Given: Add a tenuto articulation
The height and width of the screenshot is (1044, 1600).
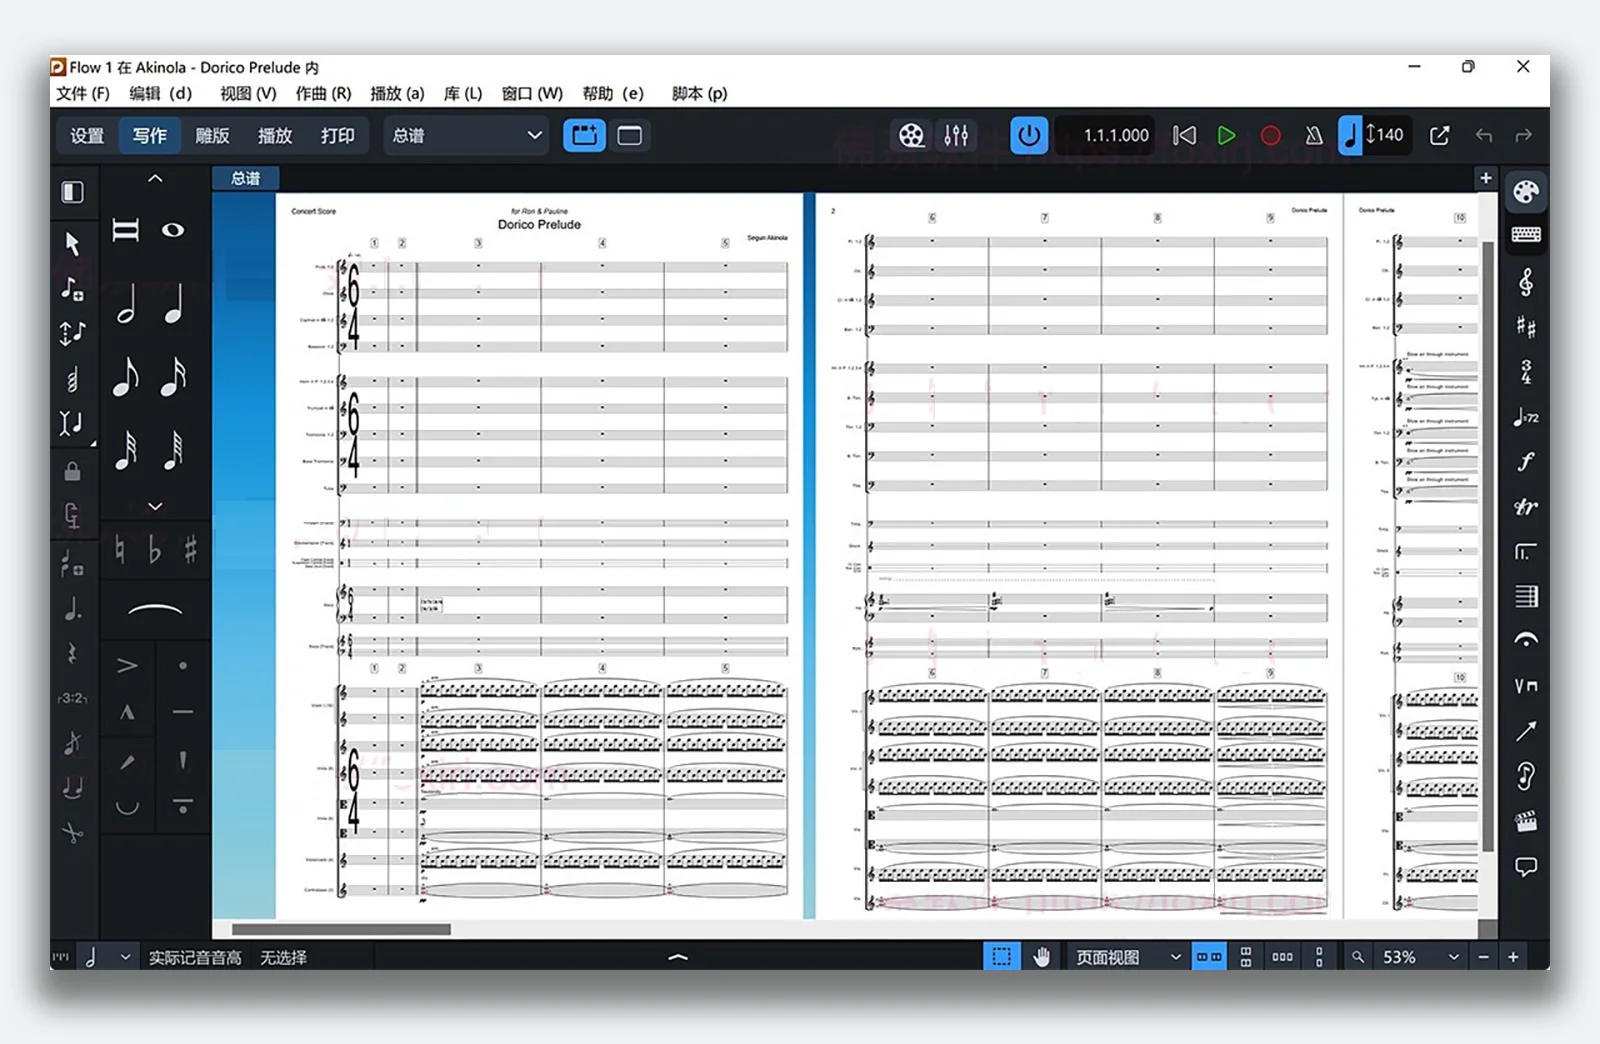Looking at the screenshot, I should pos(182,712).
